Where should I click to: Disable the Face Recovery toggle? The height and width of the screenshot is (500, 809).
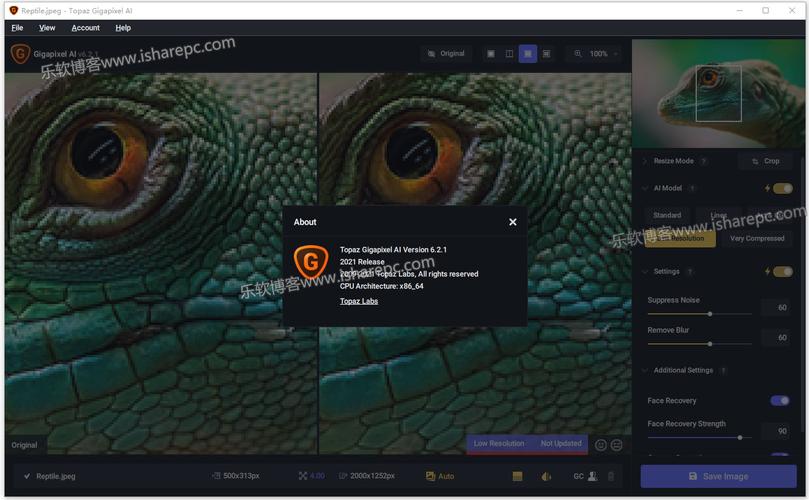[779, 400]
